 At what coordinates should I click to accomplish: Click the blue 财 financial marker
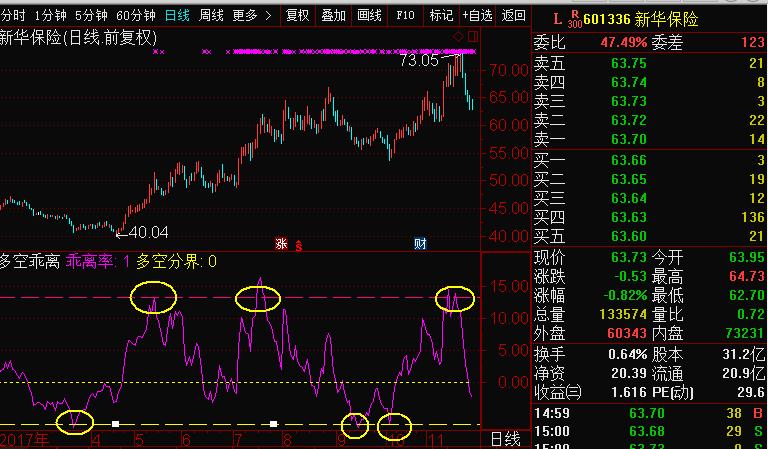[420, 243]
